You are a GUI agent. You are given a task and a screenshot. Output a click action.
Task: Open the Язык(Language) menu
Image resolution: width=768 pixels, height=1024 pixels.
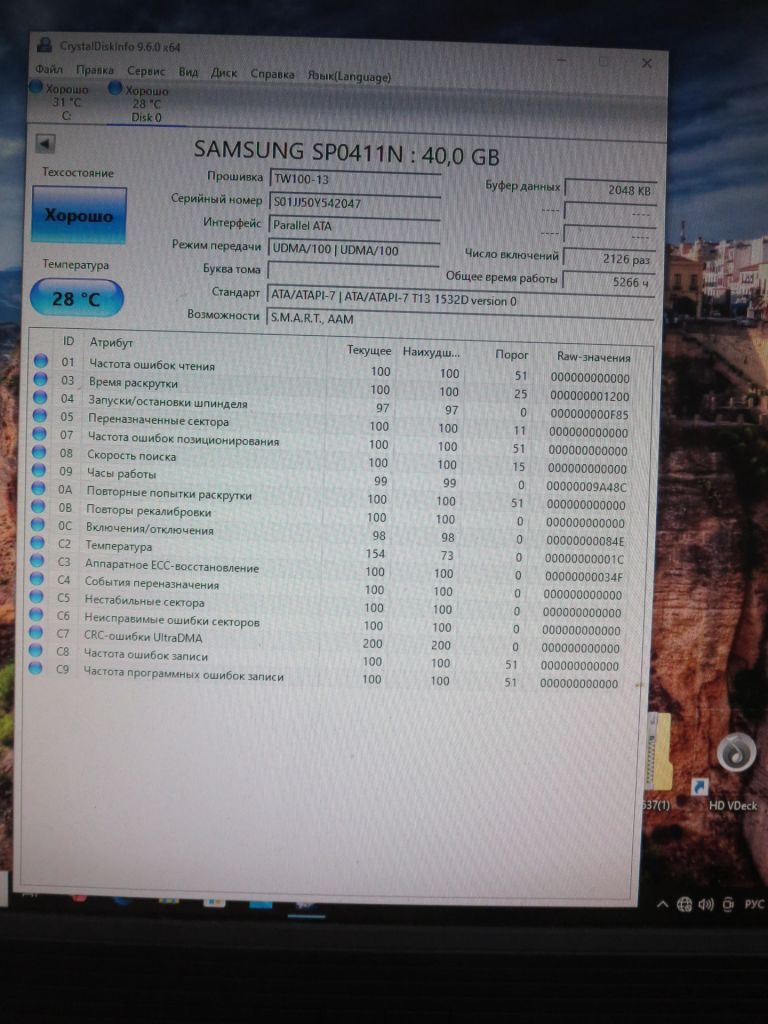tap(349, 76)
